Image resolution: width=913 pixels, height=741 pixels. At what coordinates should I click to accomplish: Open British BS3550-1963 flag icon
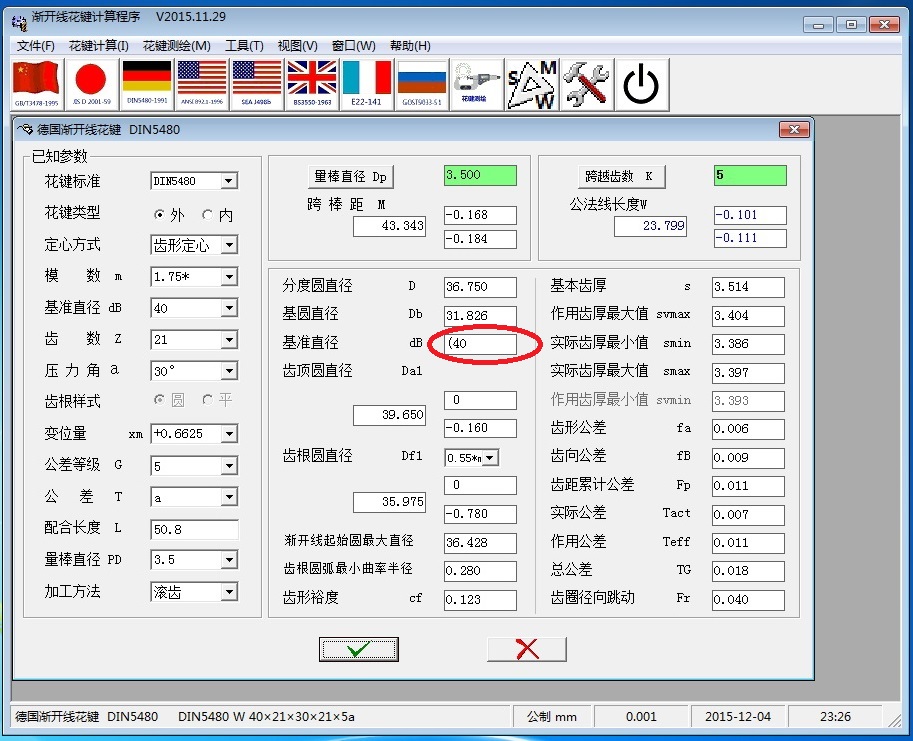pos(312,84)
